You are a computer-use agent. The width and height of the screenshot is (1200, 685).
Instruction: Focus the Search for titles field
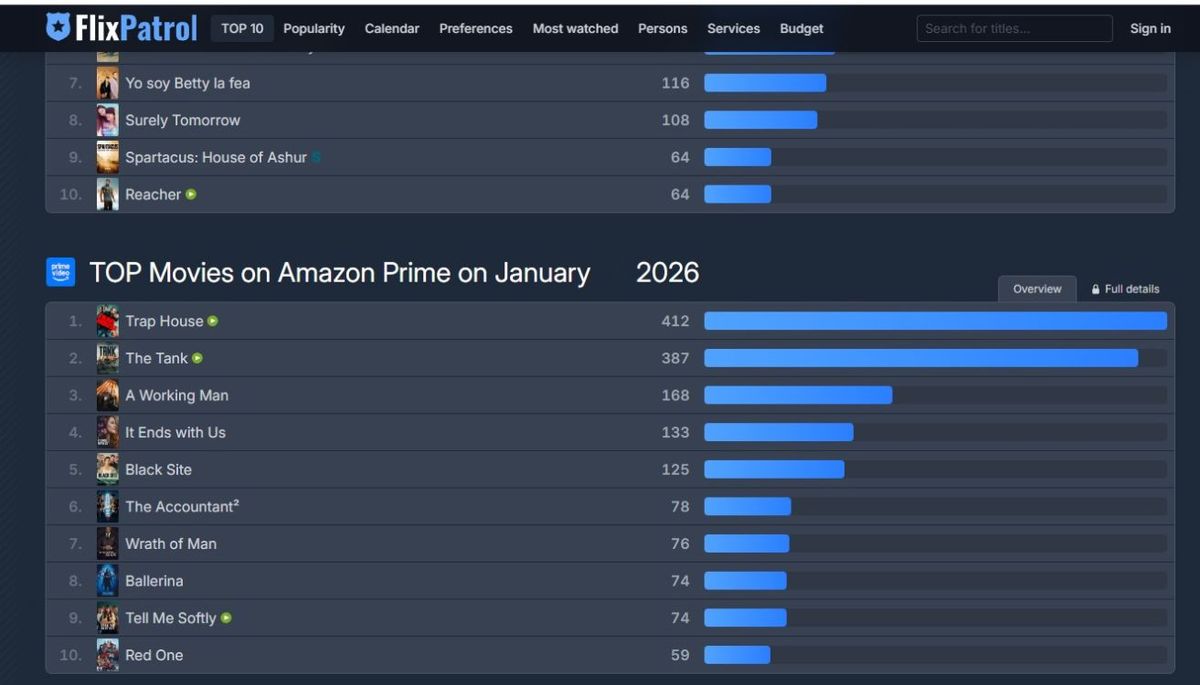coord(1014,28)
